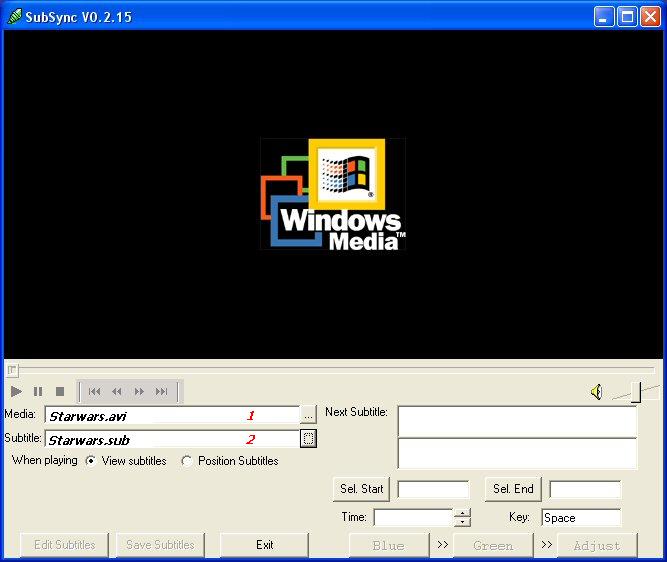Click the Sel. End button
The height and width of the screenshot is (562, 667).
point(513,489)
